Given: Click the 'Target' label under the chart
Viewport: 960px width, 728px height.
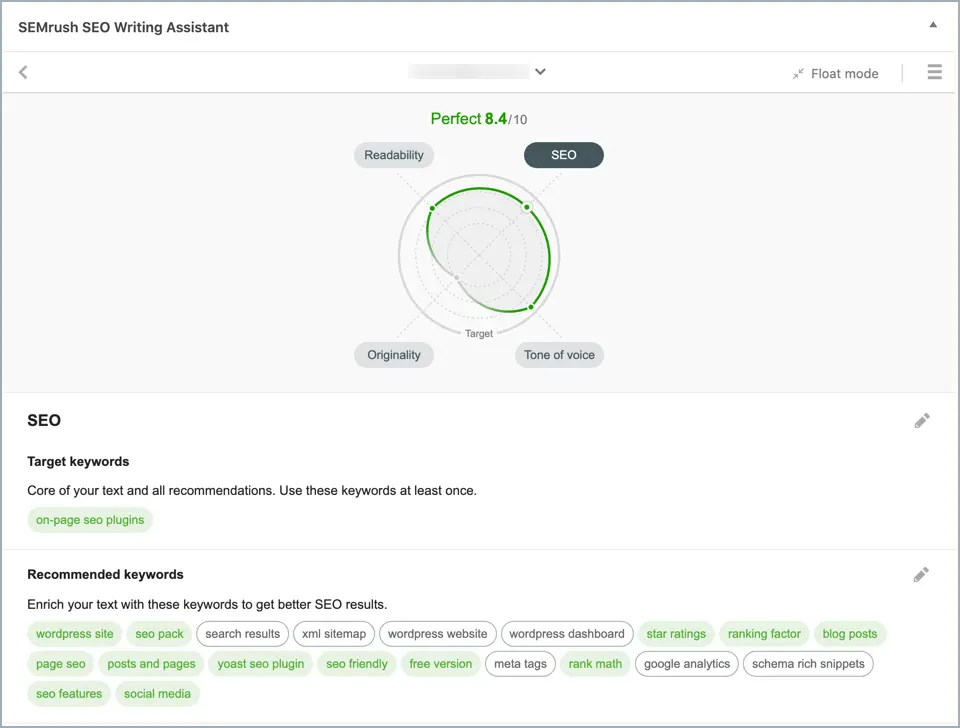Looking at the screenshot, I should tap(479, 334).
